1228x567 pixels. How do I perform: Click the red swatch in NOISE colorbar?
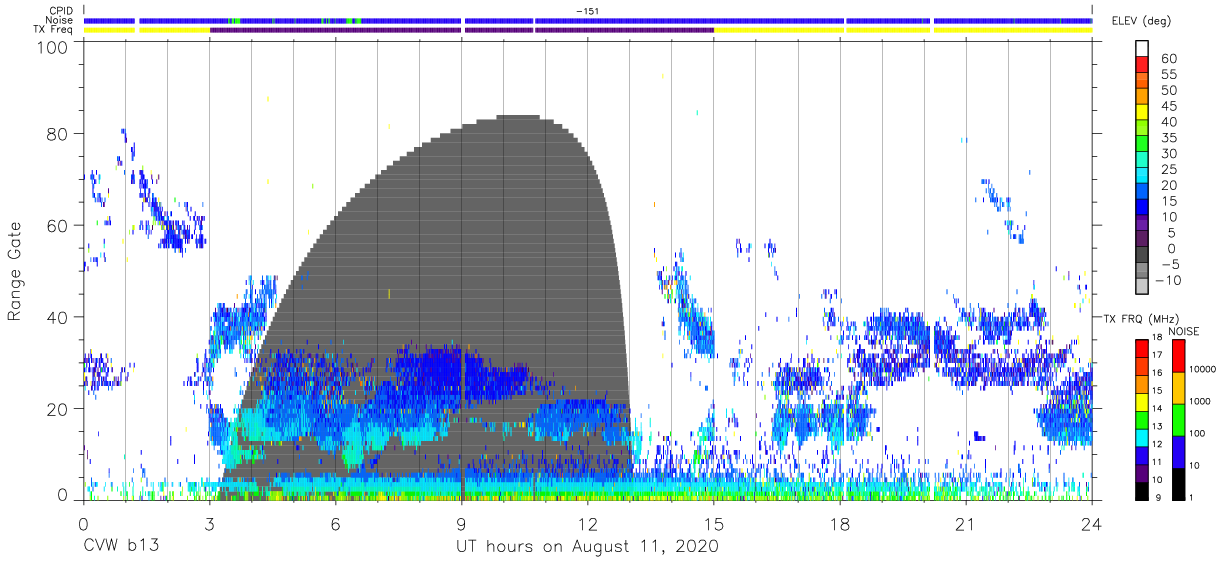tap(1180, 356)
